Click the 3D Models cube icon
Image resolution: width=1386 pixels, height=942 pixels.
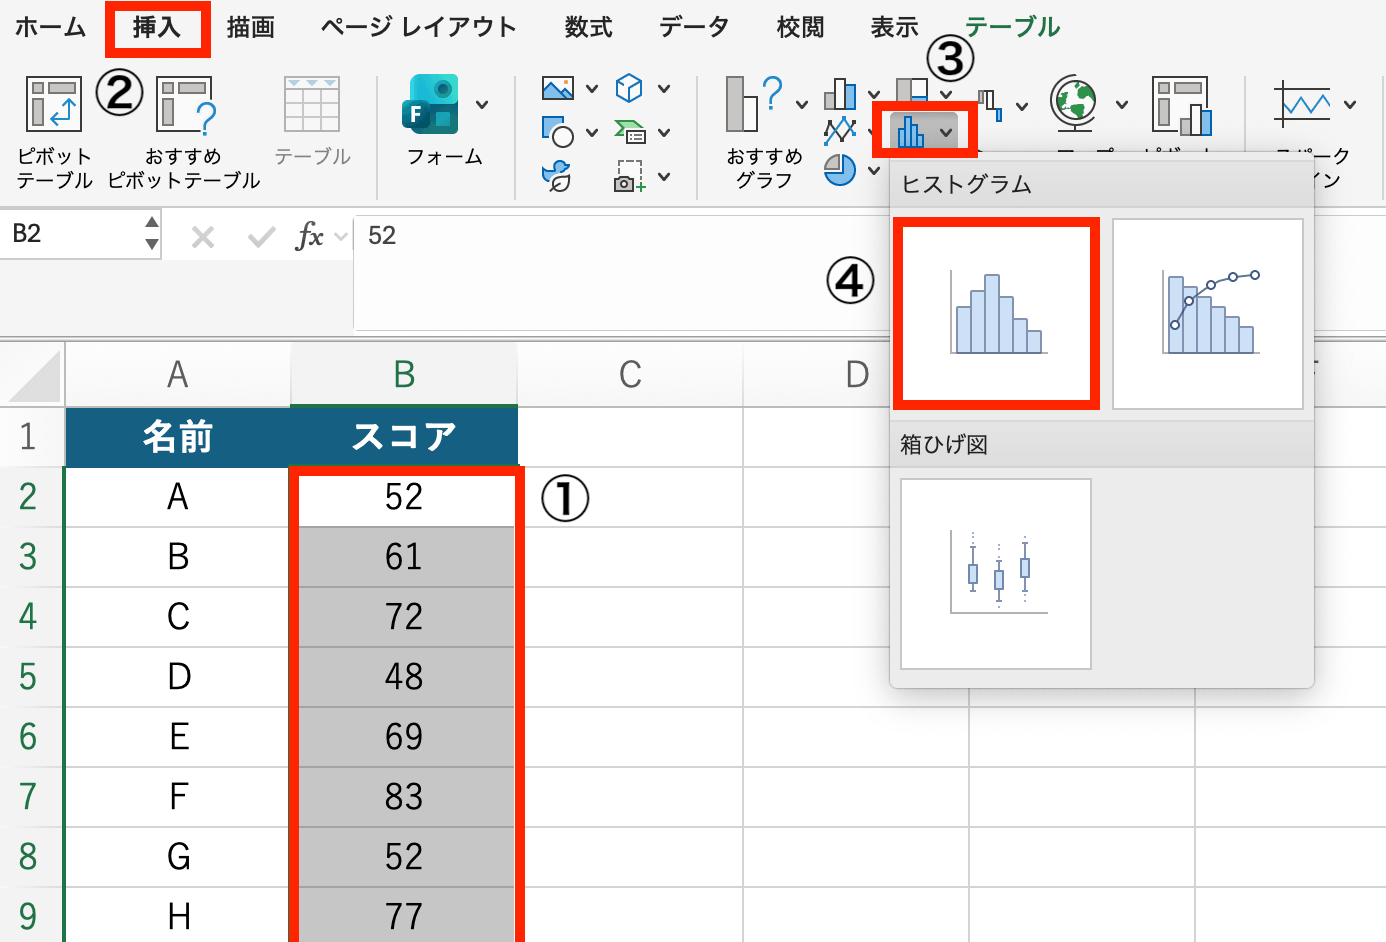(629, 88)
